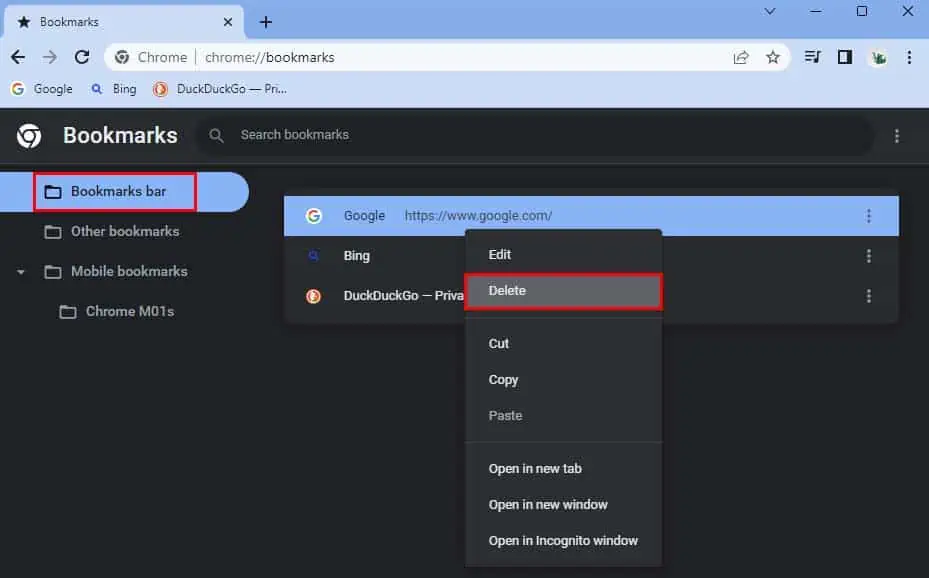Viewport: 929px width, 578px height.
Task: Click the share page icon in address bar
Action: (741, 57)
